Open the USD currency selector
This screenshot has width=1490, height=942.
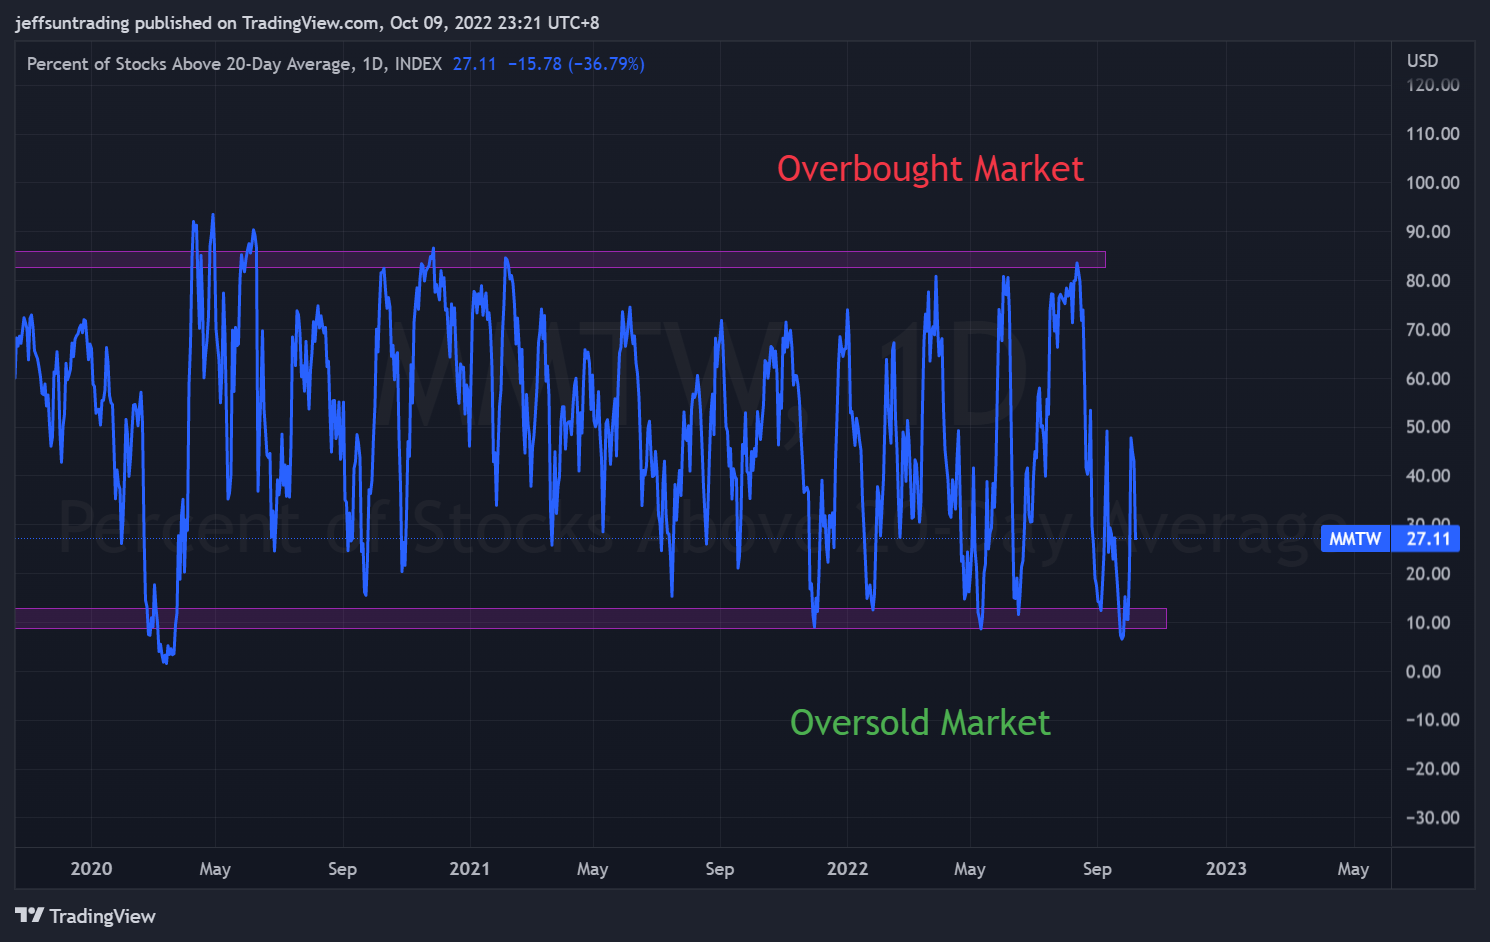(x=1422, y=61)
